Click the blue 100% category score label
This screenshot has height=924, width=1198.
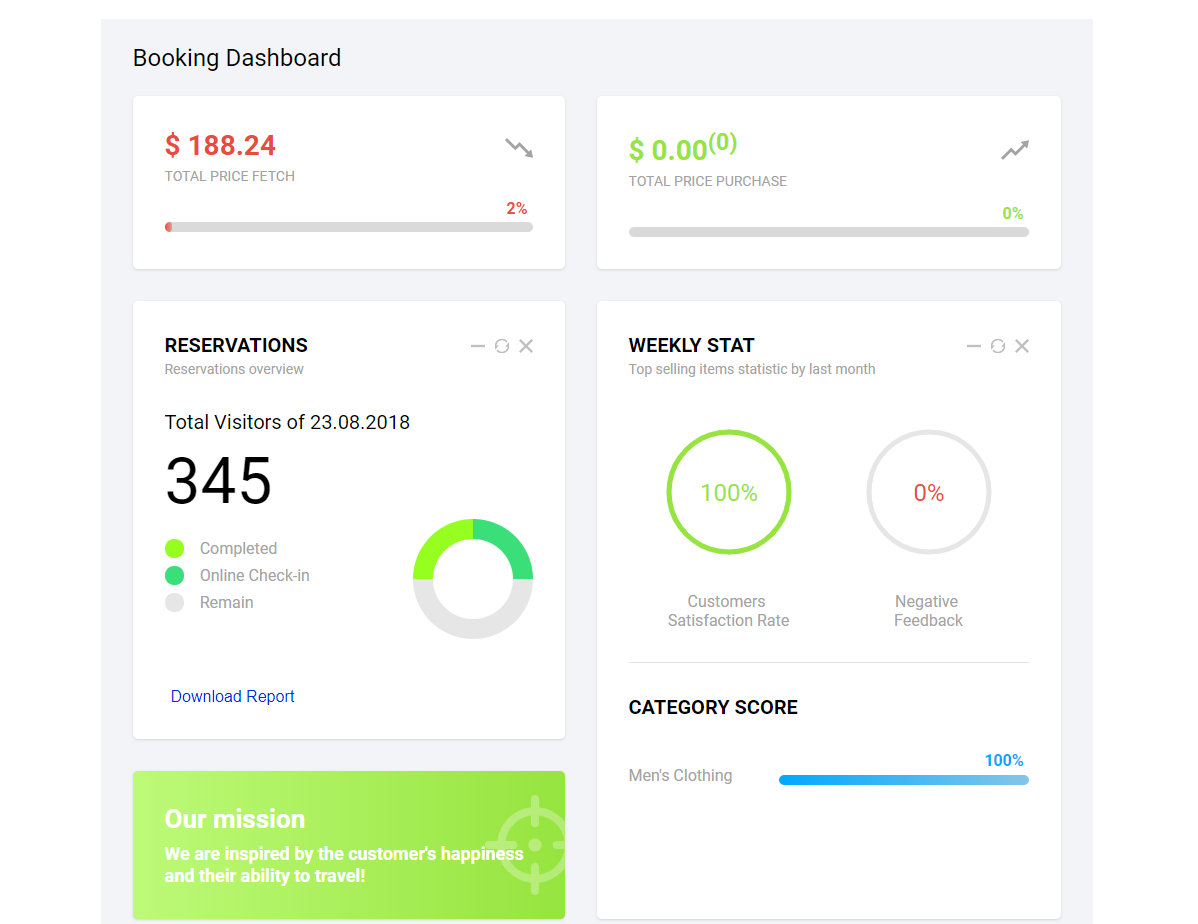(1003, 760)
